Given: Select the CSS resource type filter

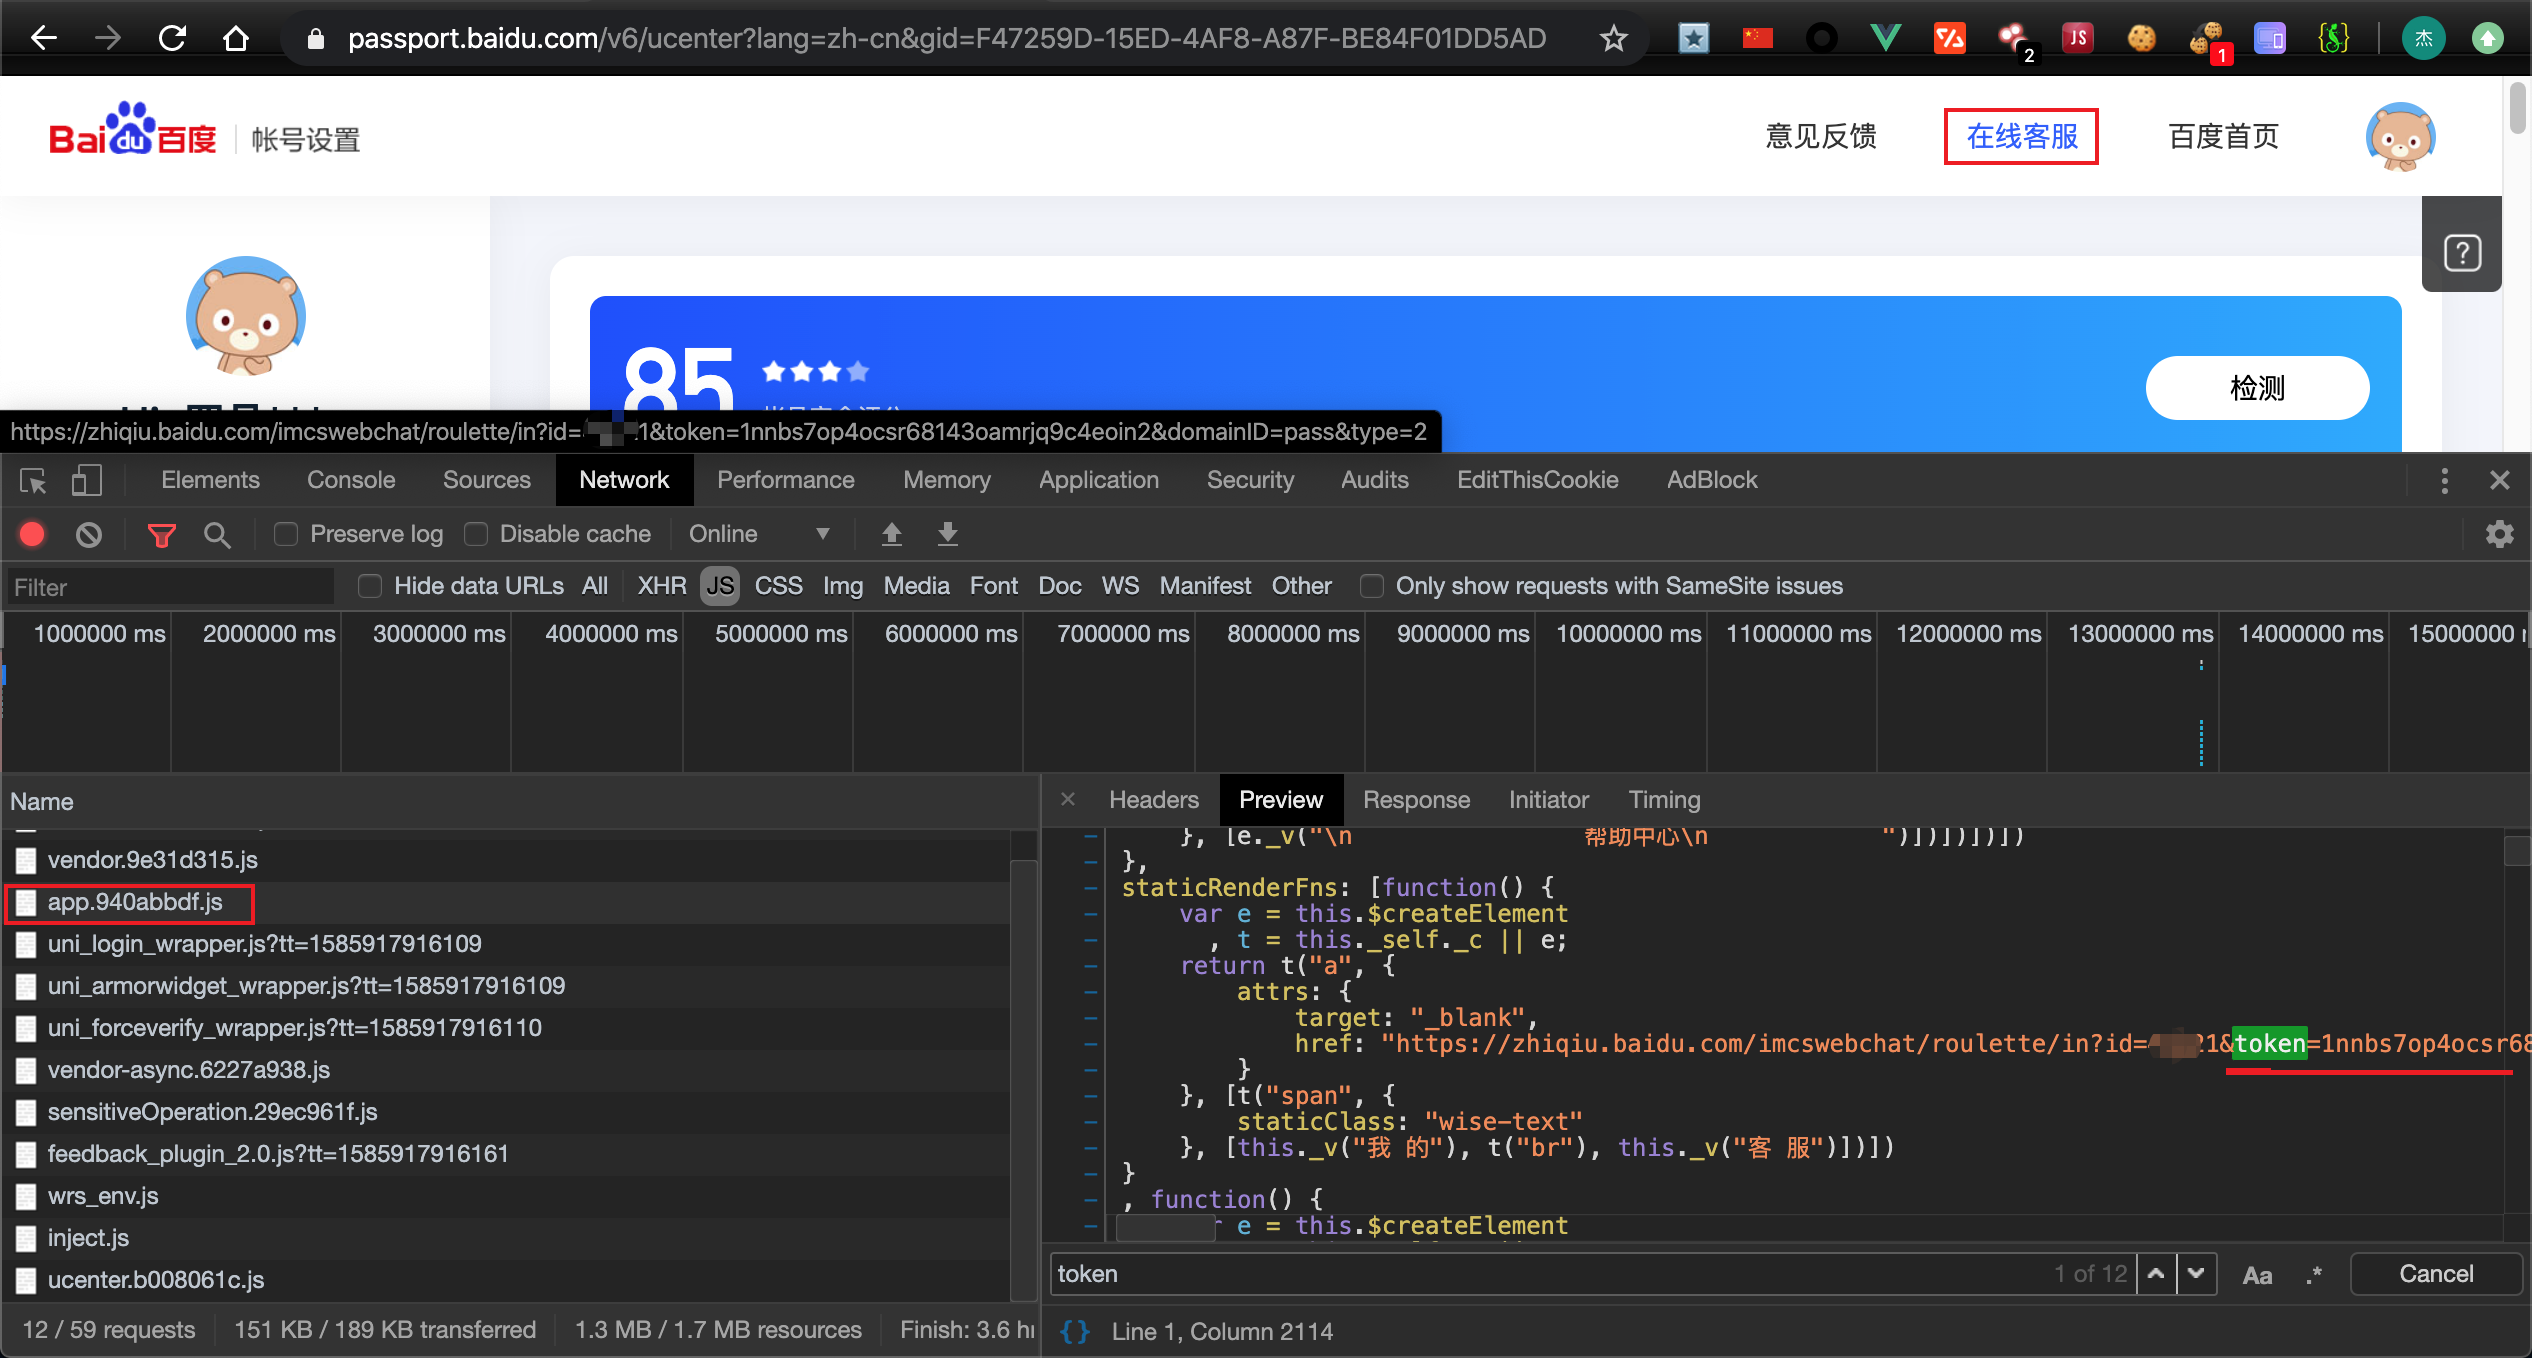Looking at the screenshot, I should (x=779, y=586).
